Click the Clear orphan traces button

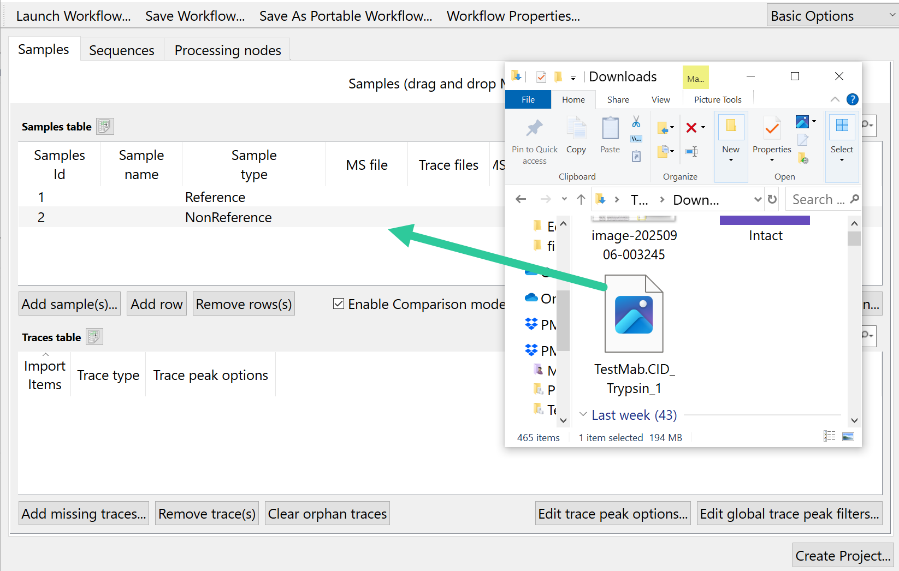(327, 514)
